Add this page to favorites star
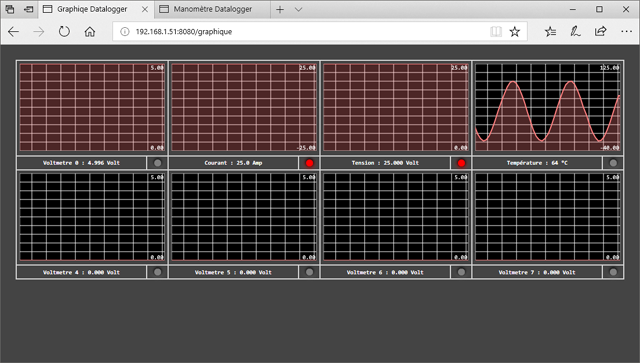This screenshot has width=640, height=363. [515, 31]
